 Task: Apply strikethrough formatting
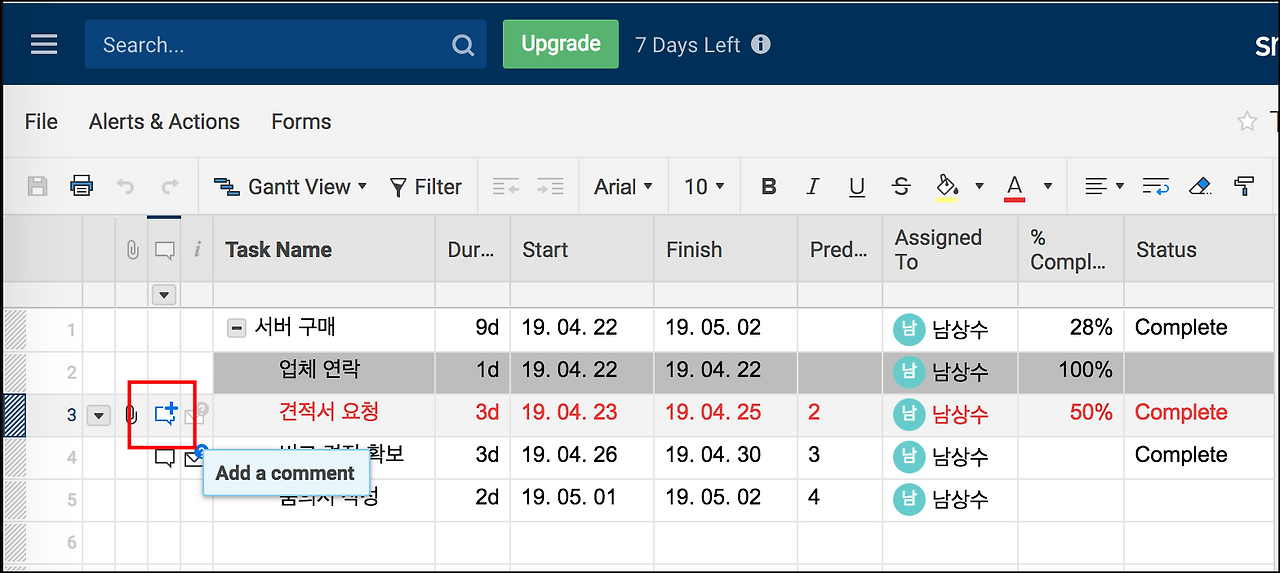click(x=901, y=187)
